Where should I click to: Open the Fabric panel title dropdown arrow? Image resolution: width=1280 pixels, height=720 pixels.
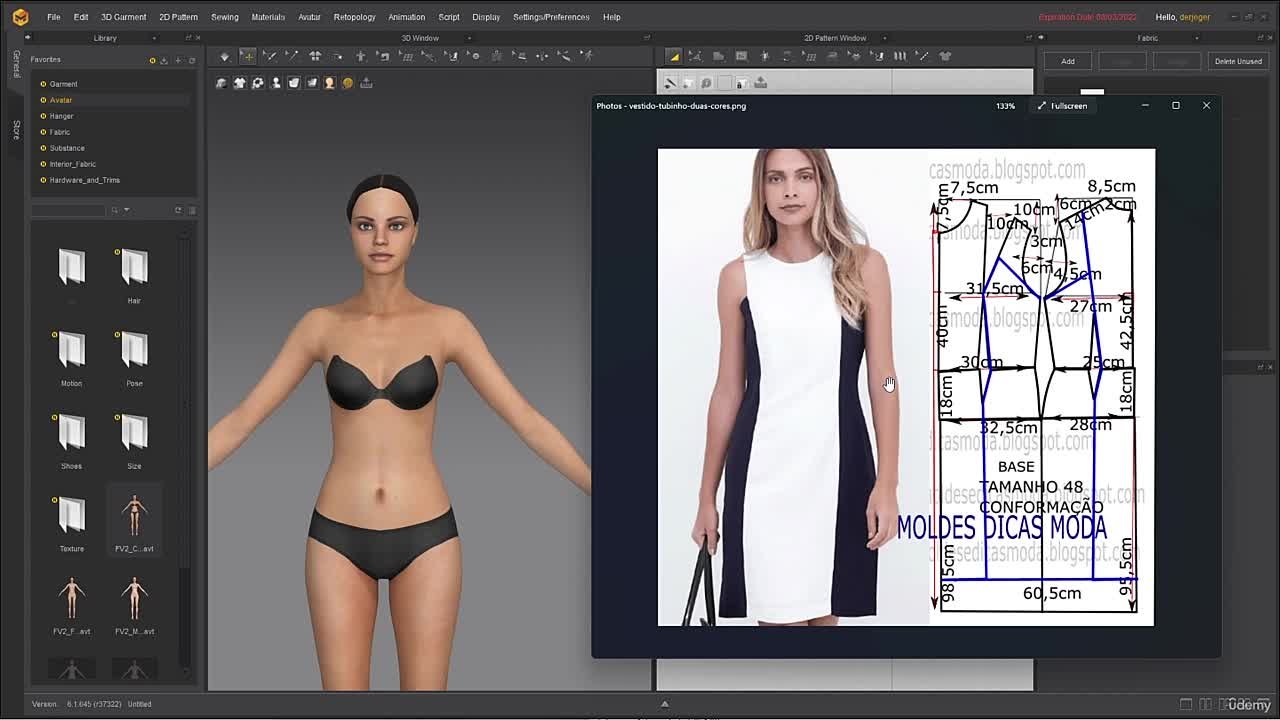click(1197, 38)
